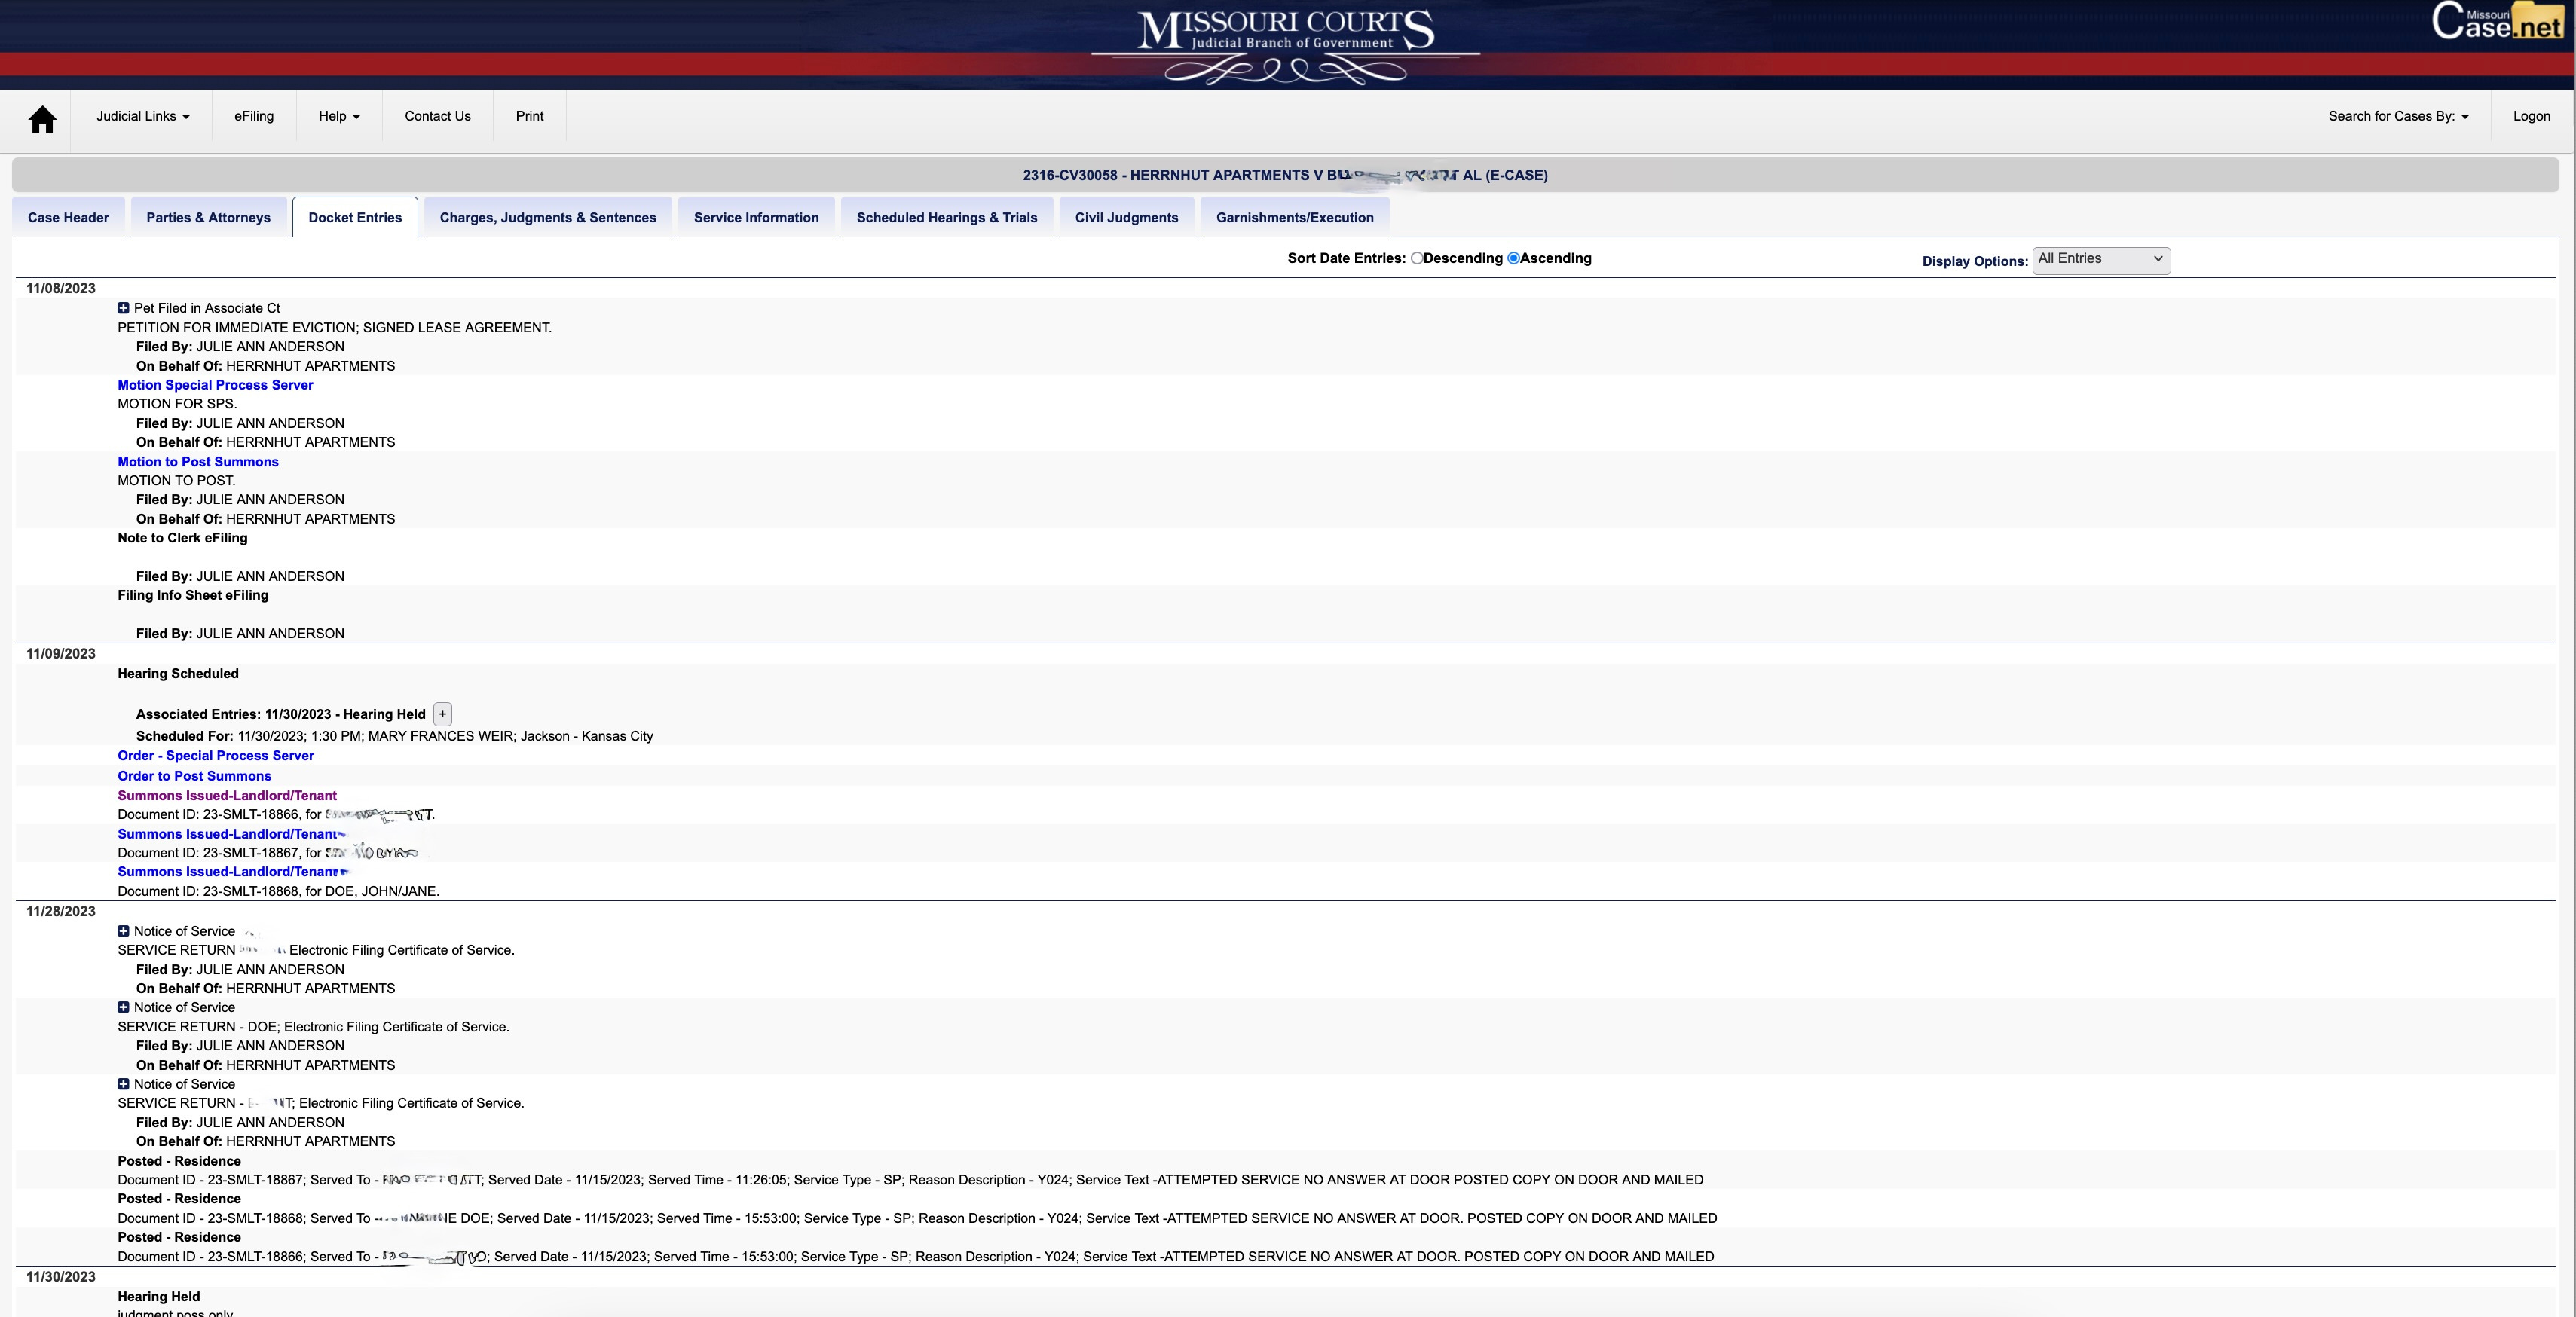Open Scheduled Hearings & Trials tab
This screenshot has height=1317, width=2576.
pos(947,217)
